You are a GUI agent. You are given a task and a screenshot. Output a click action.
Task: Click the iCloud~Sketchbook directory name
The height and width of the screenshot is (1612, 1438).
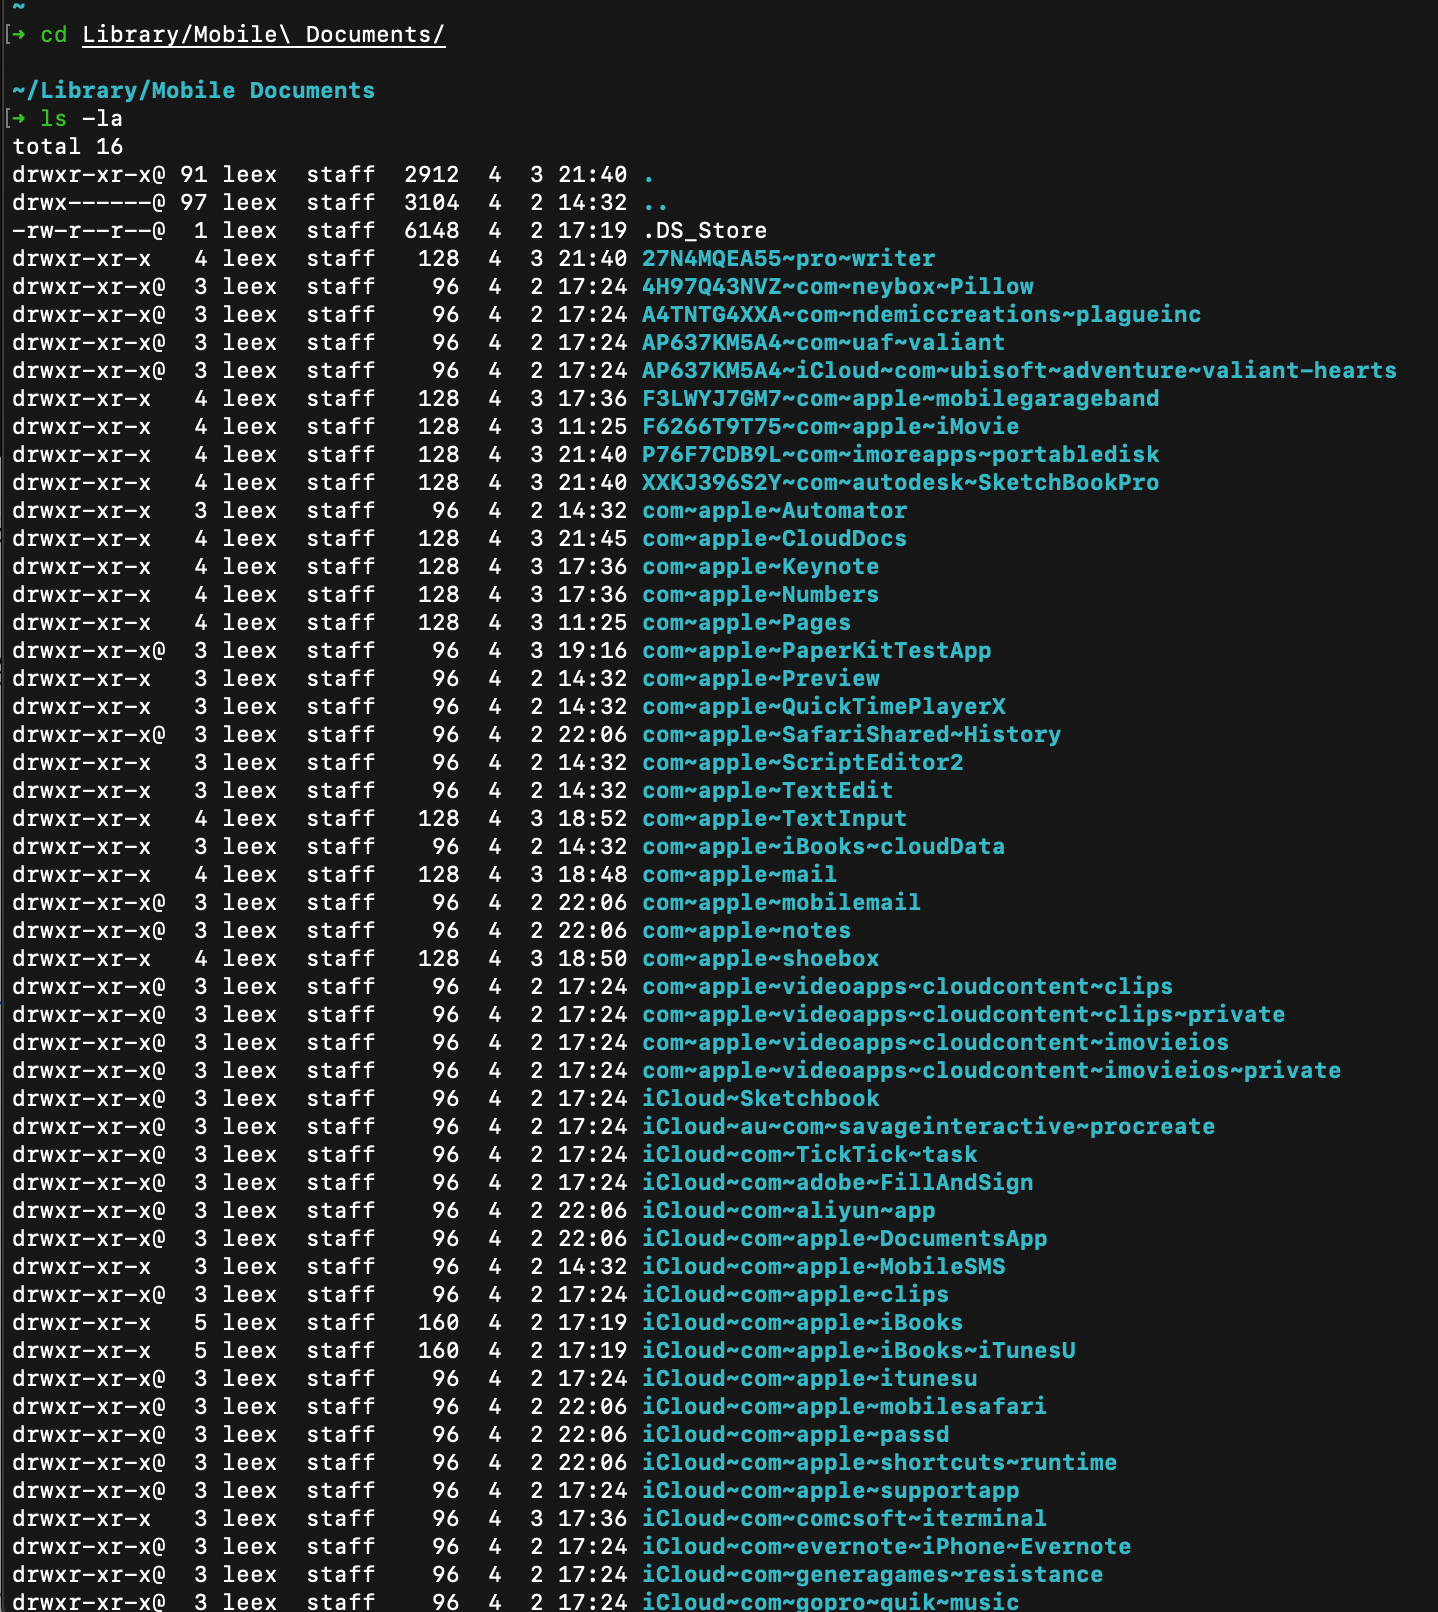[x=760, y=1099]
